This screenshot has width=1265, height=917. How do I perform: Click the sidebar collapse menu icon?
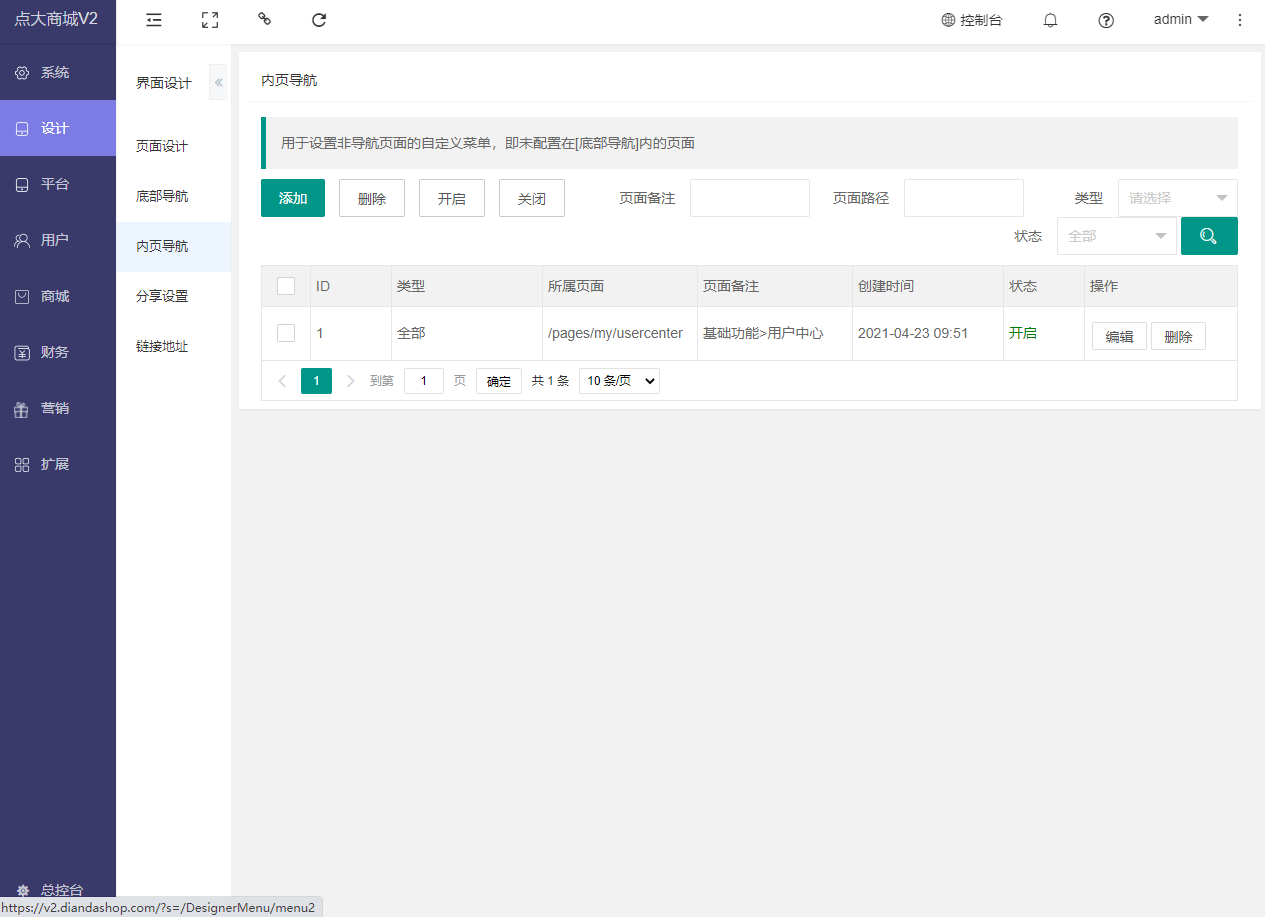tap(153, 20)
